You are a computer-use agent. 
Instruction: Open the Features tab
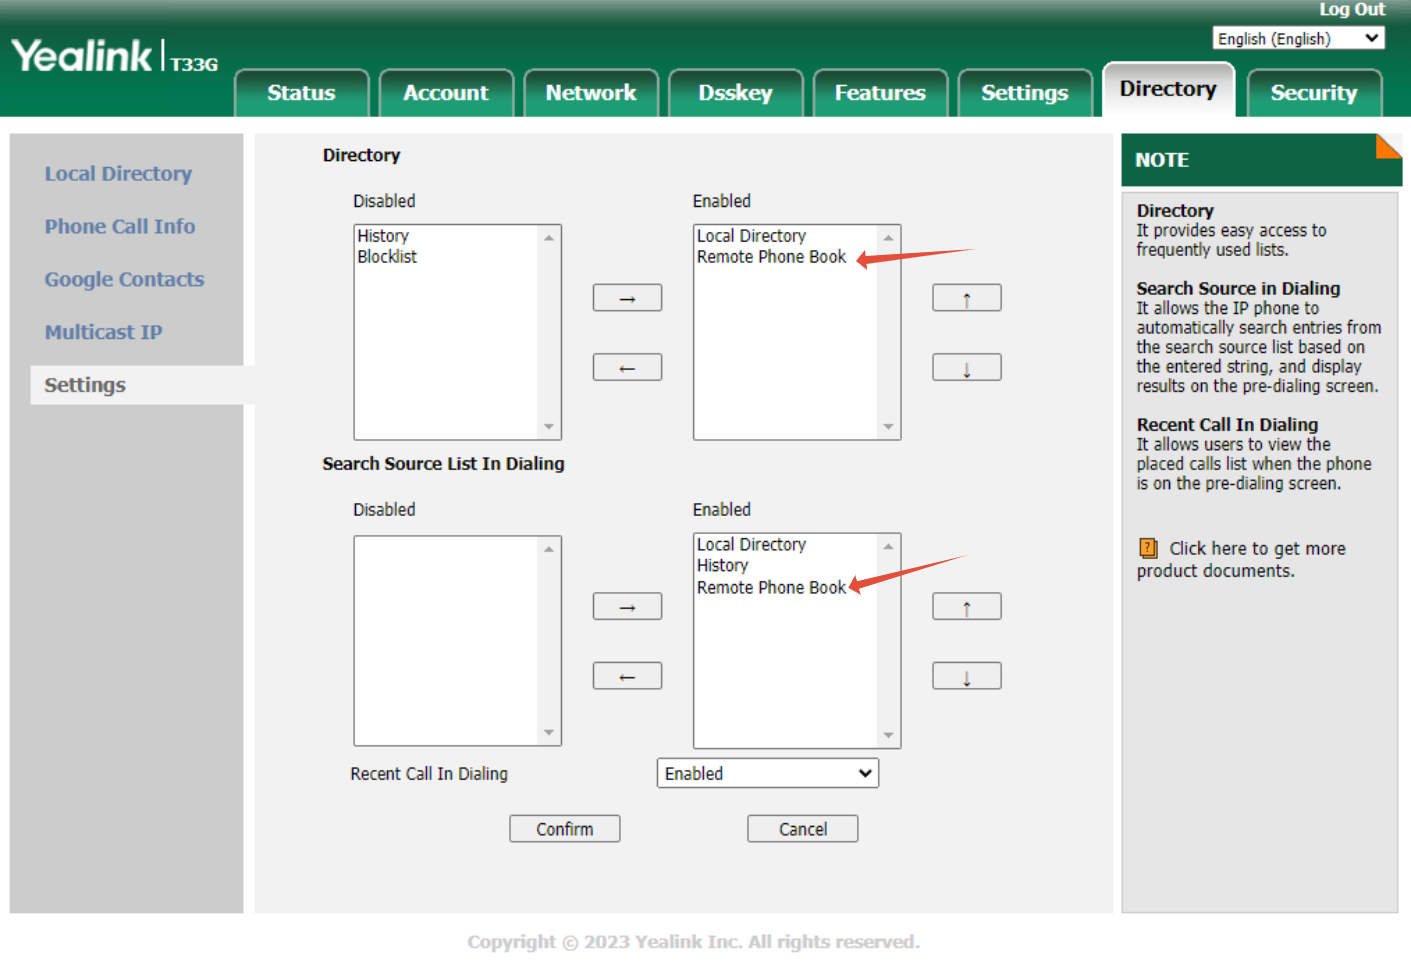[880, 93]
